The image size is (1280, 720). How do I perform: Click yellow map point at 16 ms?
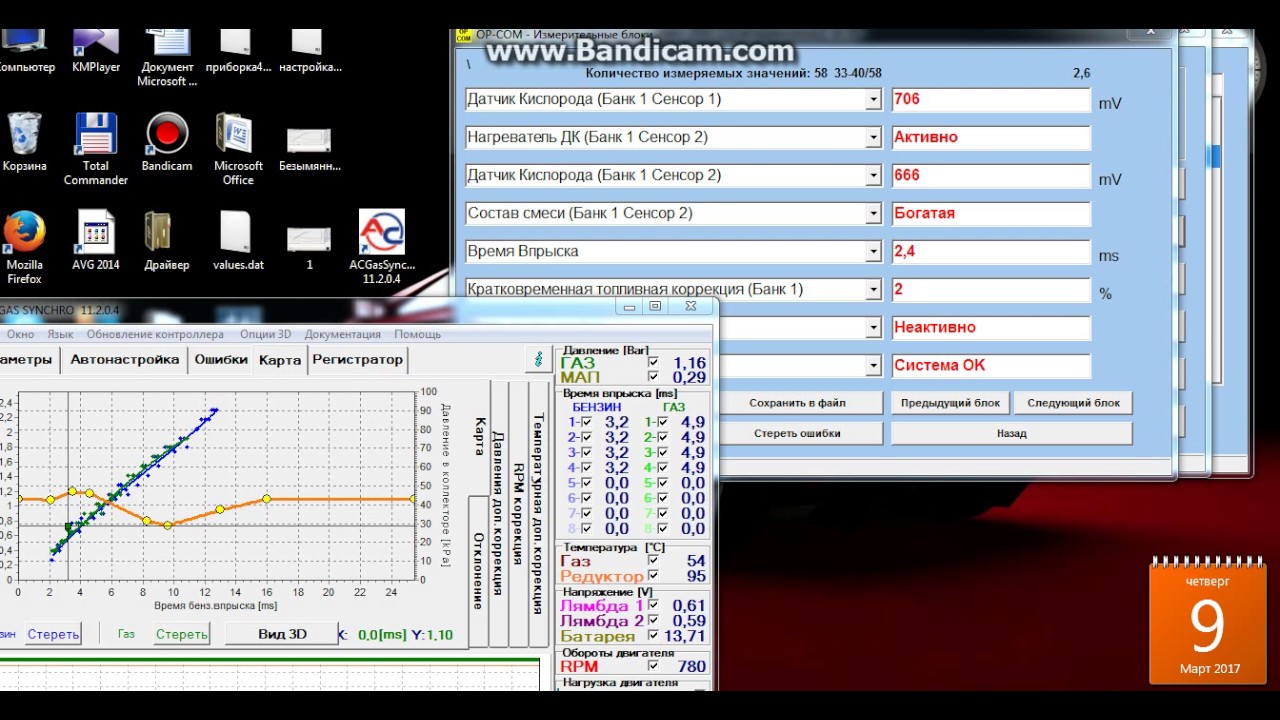pyautogui.click(x=266, y=499)
